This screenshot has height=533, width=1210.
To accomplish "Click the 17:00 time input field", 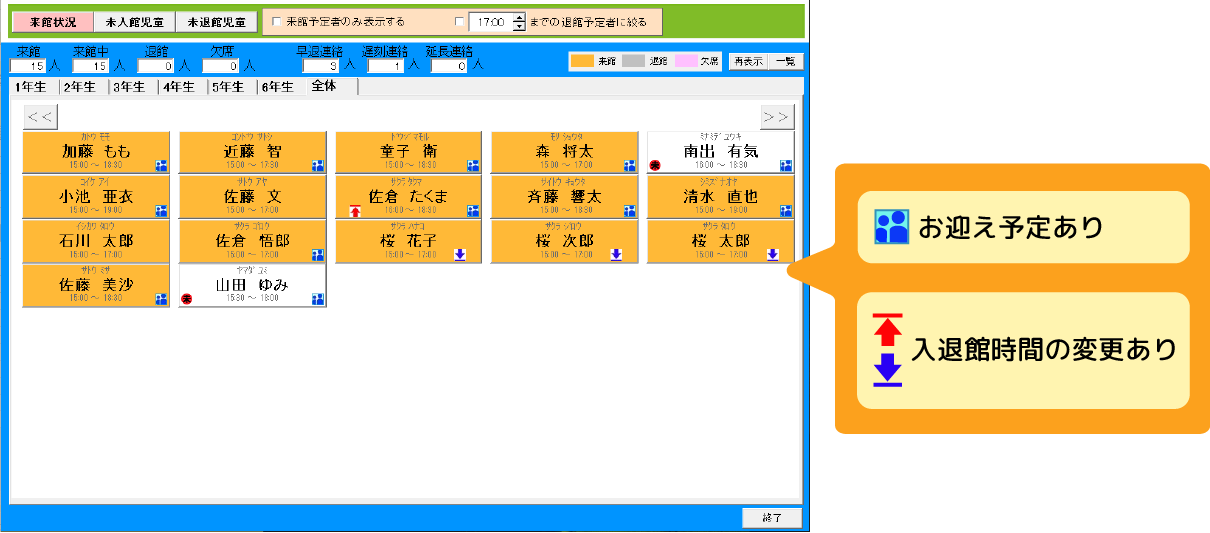I will click(x=490, y=21).
